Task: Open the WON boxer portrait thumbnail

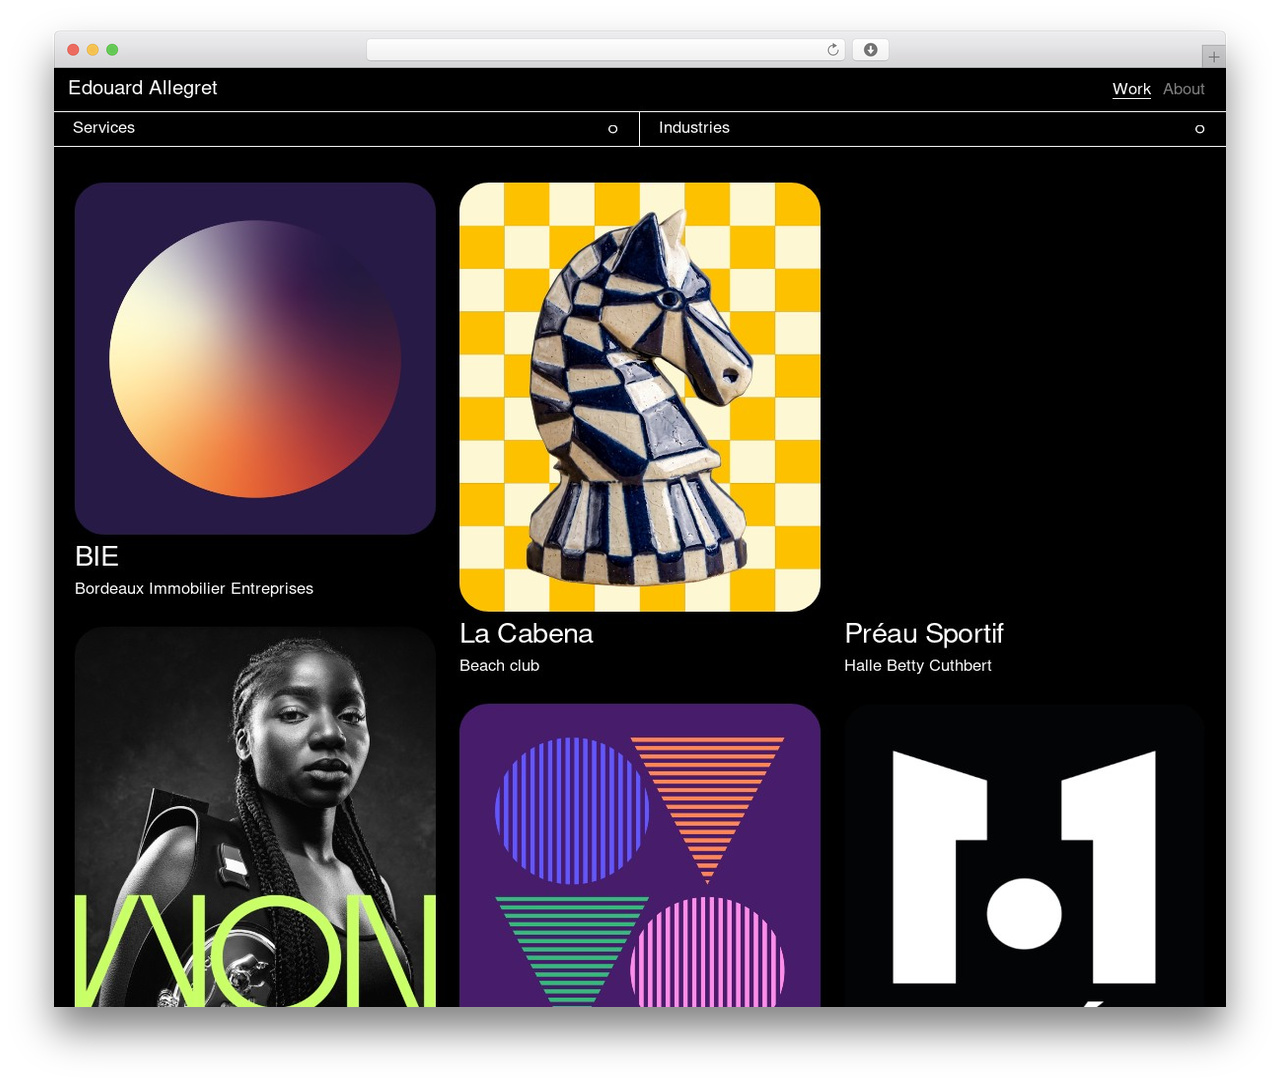Action: tap(255, 816)
